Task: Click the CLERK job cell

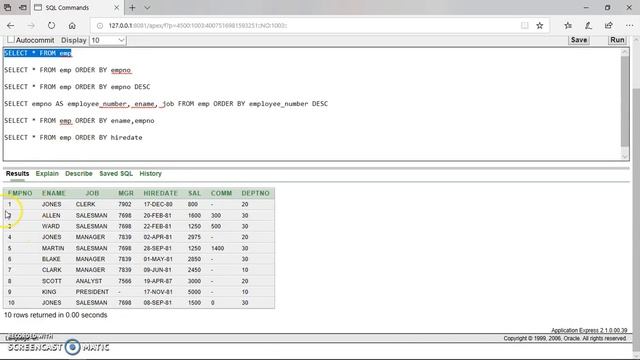Action: click(x=85, y=204)
